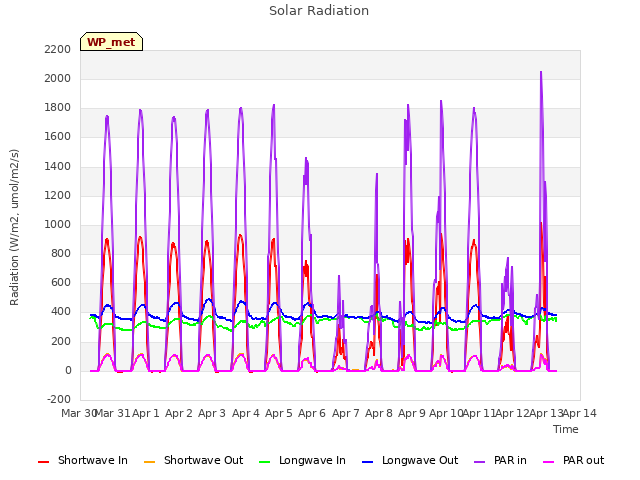Click the Apr 7 x-axis date label
The width and height of the screenshot is (640, 480).
pyautogui.click(x=346, y=413)
